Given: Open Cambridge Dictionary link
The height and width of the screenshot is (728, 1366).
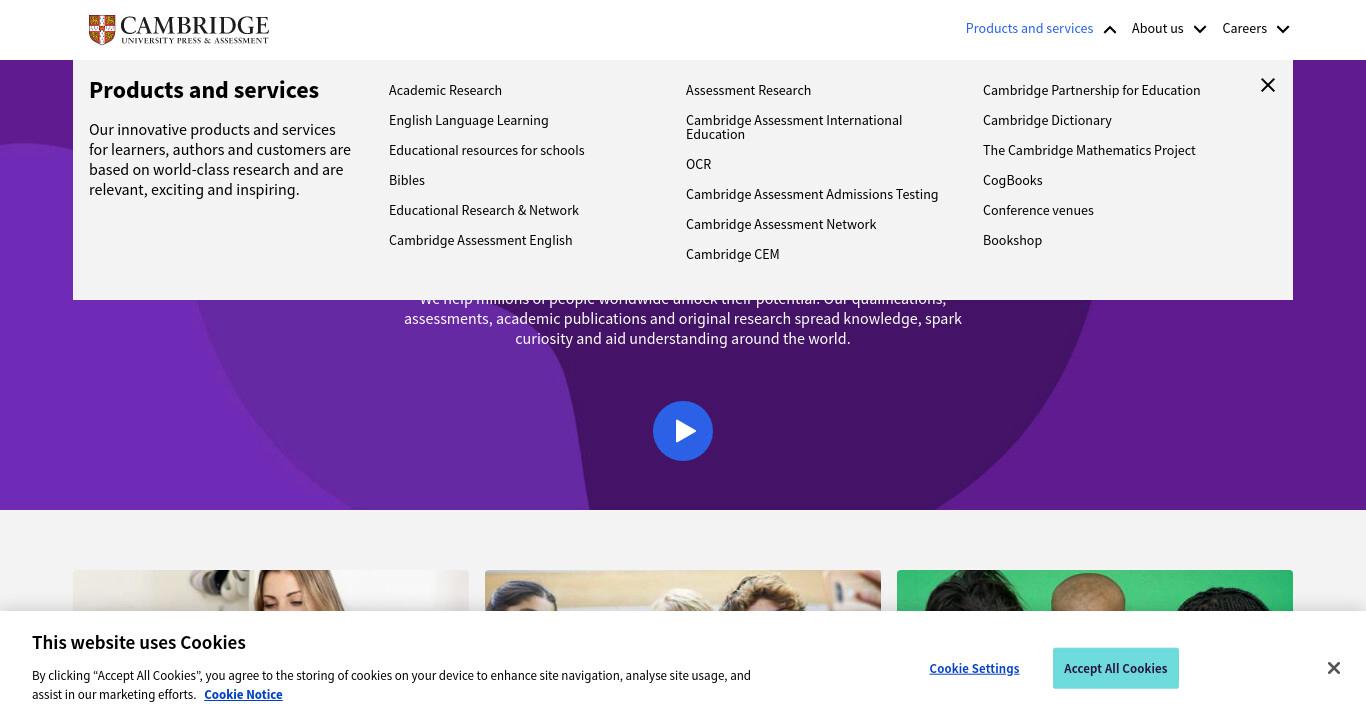Looking at the screenshot, I should click(x=1047, y=120).
